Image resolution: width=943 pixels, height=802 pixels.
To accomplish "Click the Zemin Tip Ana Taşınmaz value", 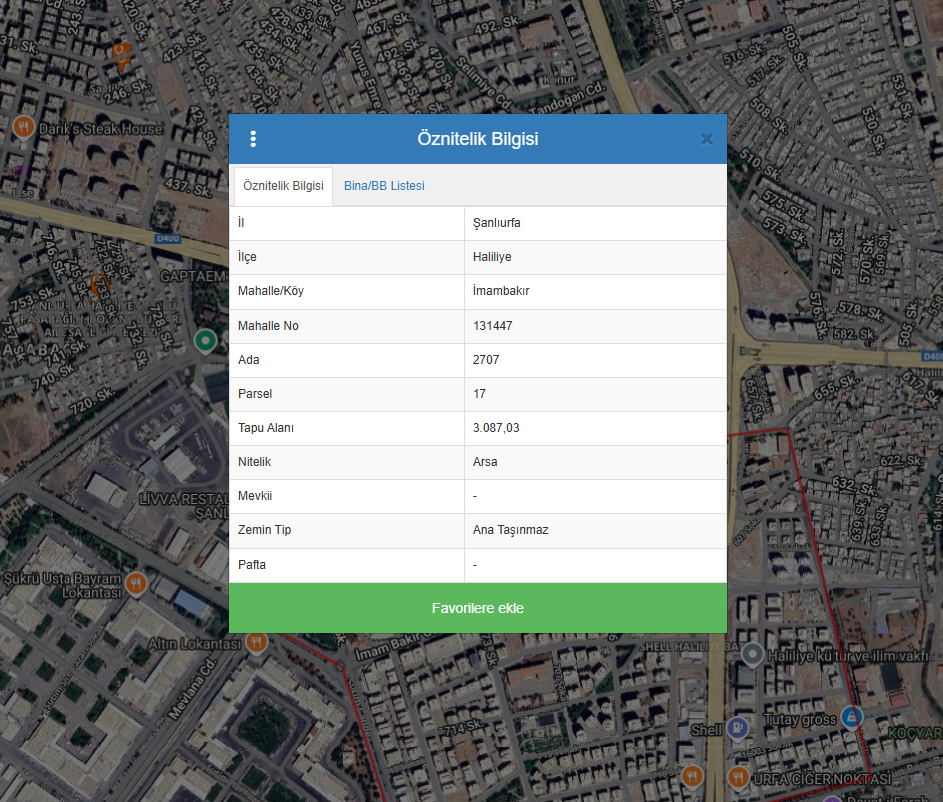I will point(510,530).
